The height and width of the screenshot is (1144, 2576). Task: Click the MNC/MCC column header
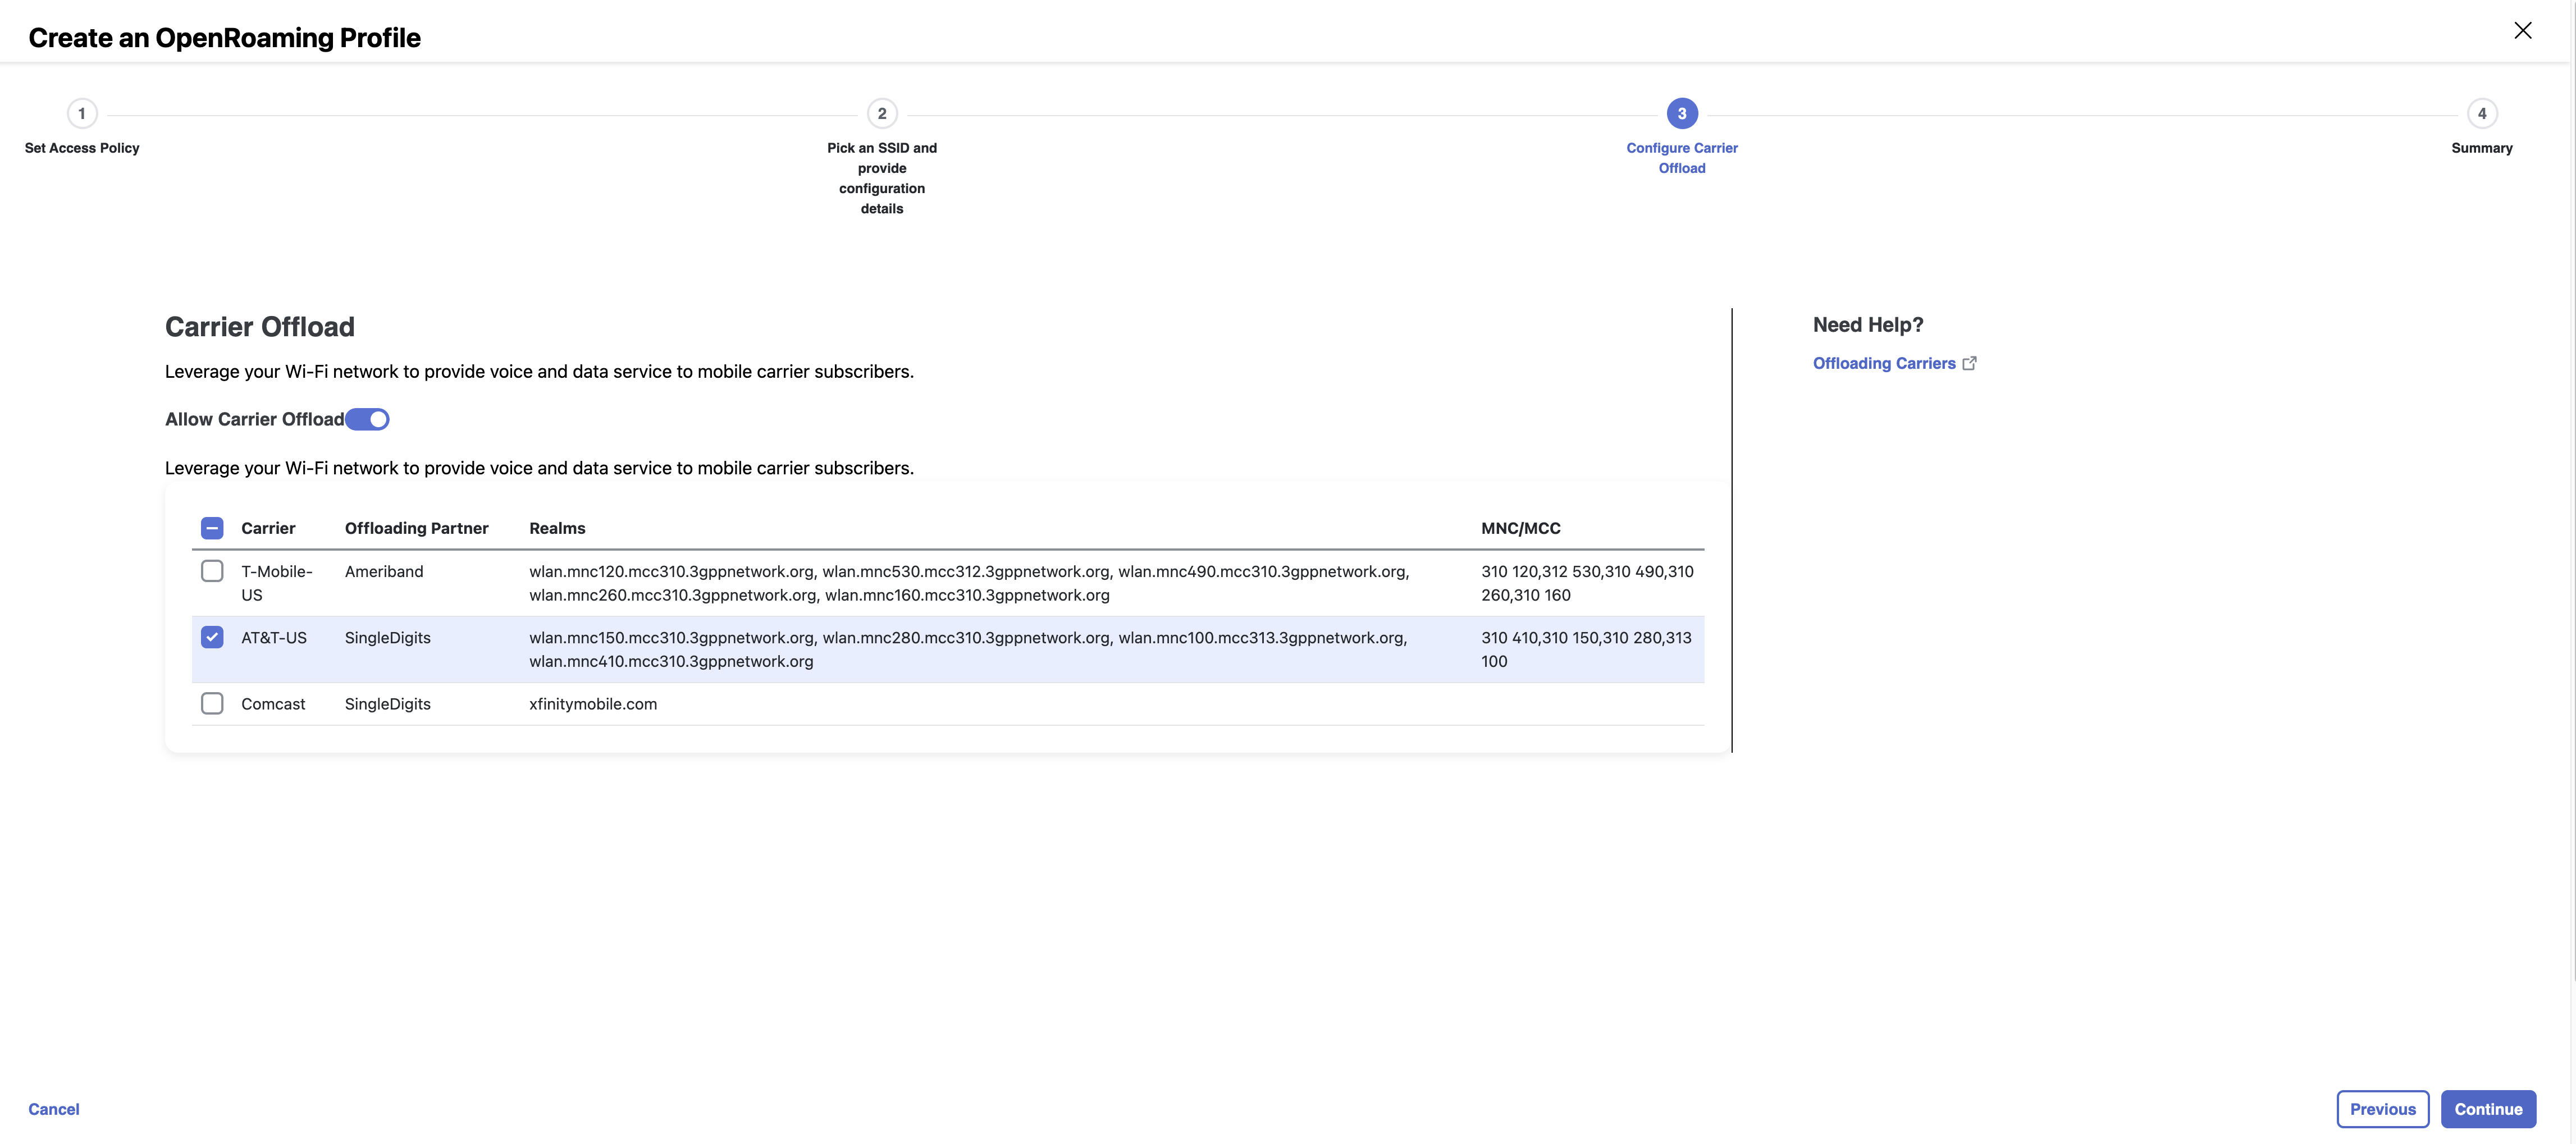click(x=1520, y=528)
